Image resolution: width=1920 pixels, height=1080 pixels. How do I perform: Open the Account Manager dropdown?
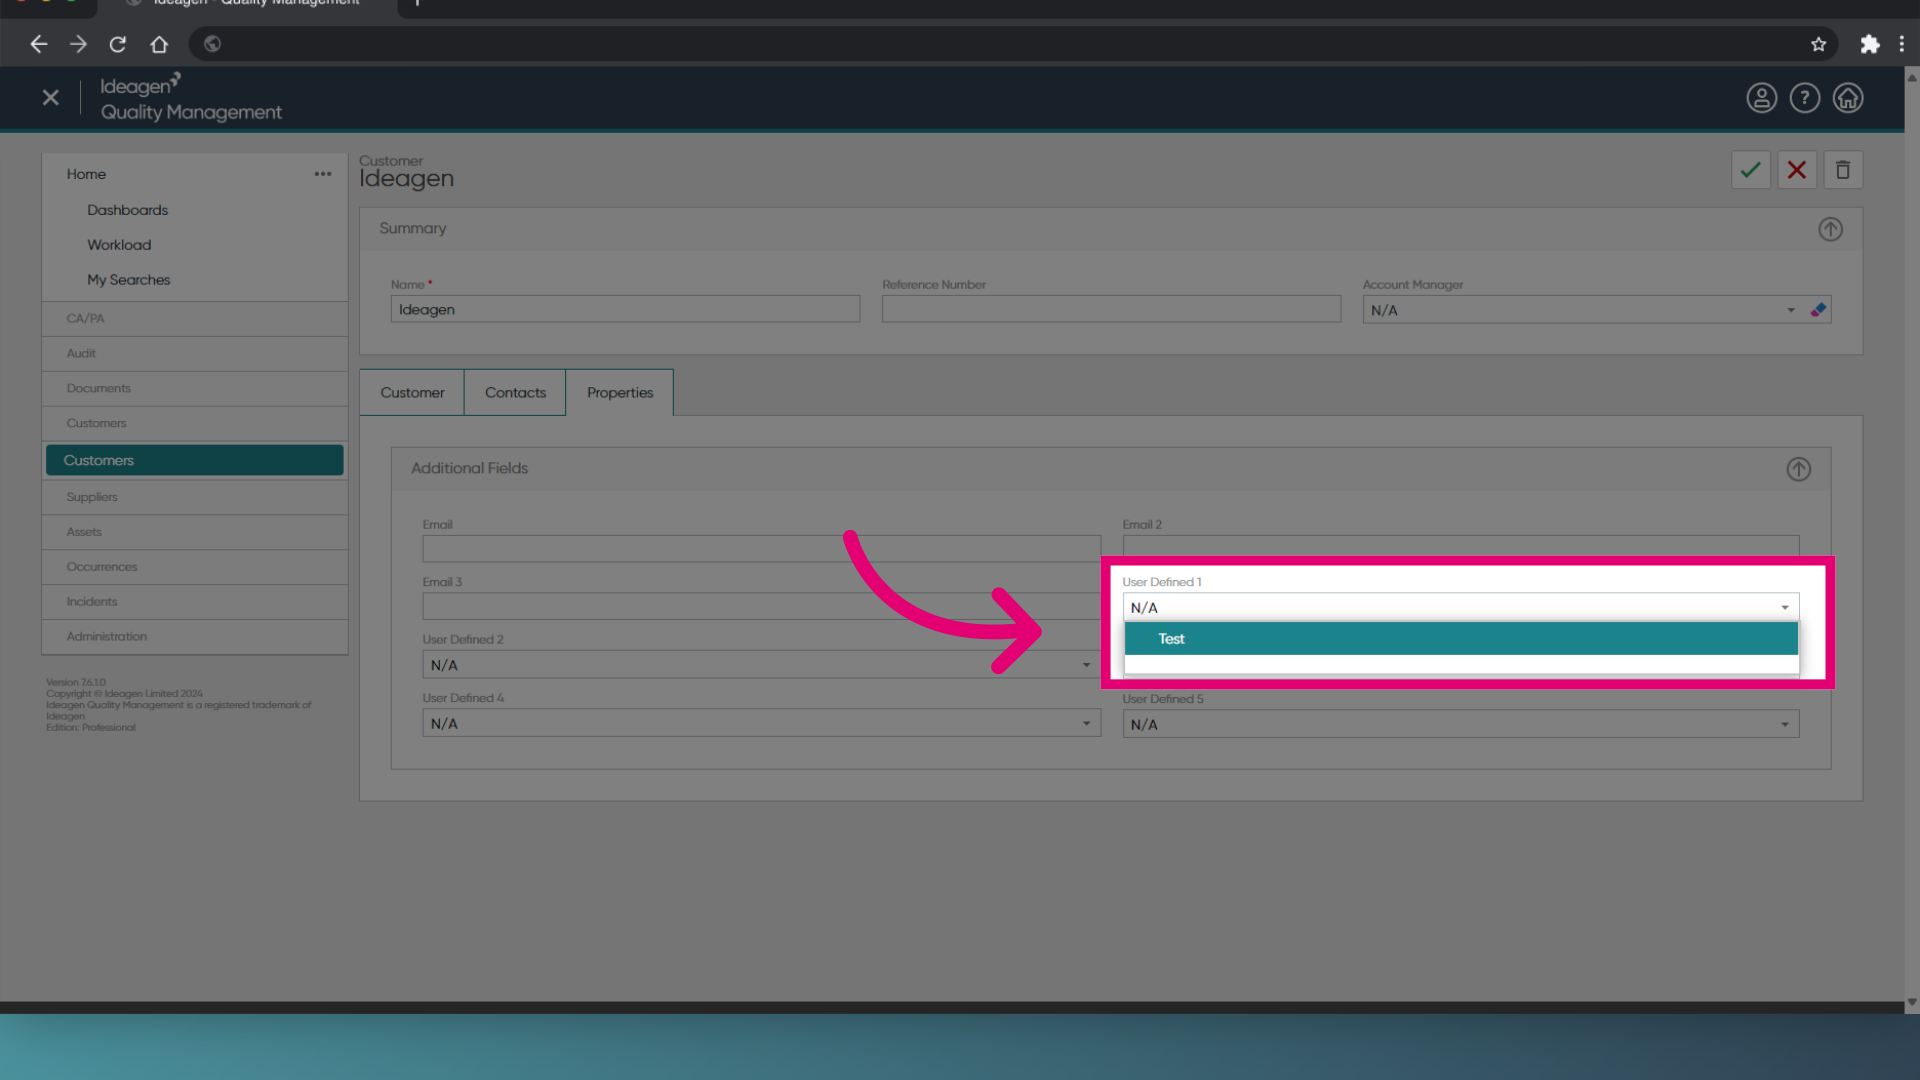tap(1790, 310)
